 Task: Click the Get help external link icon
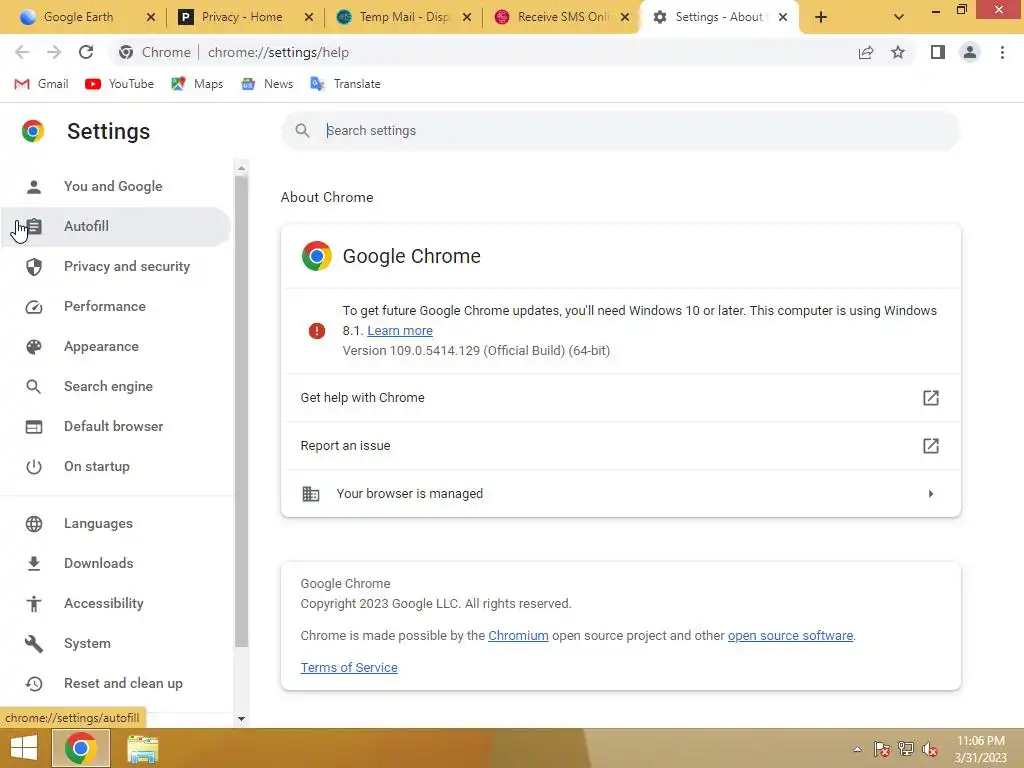click(x=931, y=398)
